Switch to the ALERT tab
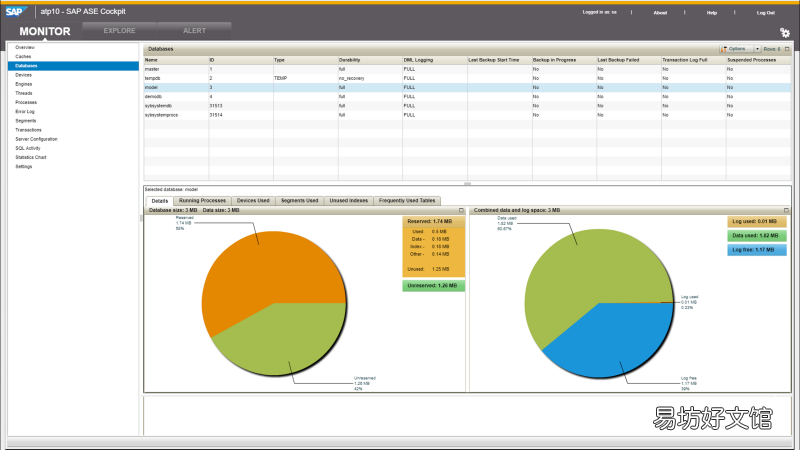 [x=194, y=31]
